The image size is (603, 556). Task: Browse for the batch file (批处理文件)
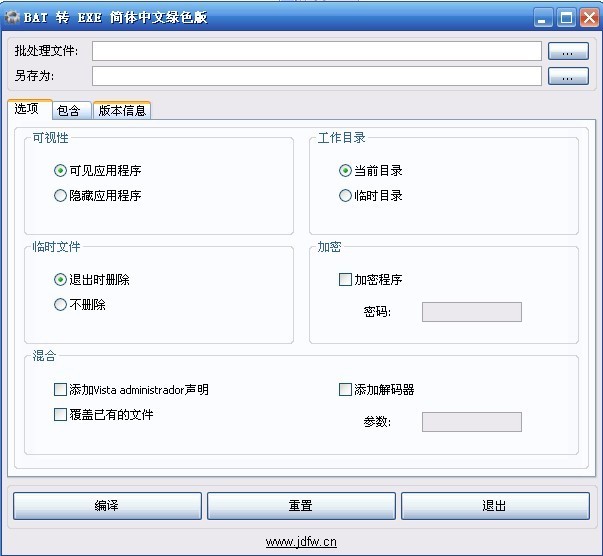click(x=568, y=51)
